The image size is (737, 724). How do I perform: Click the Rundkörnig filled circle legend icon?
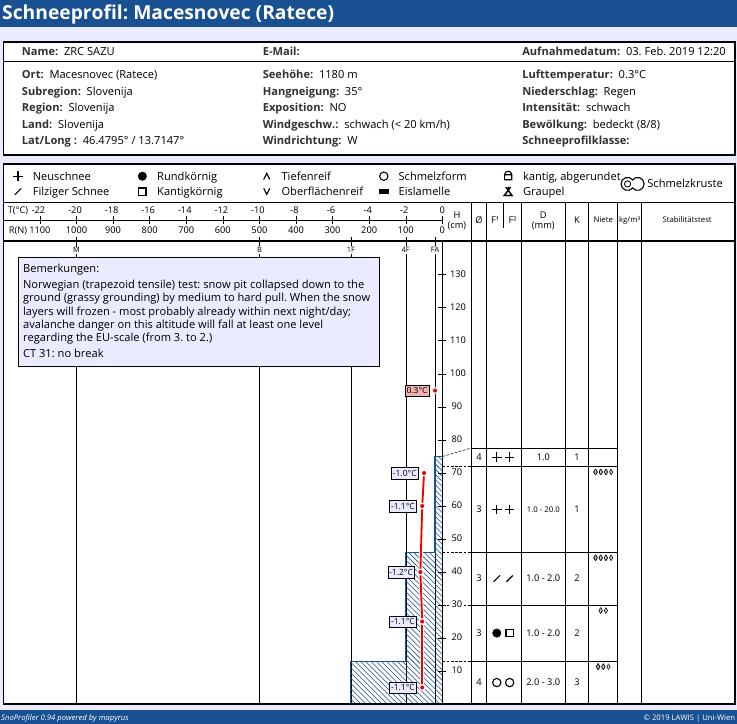[x=142, y=176]
